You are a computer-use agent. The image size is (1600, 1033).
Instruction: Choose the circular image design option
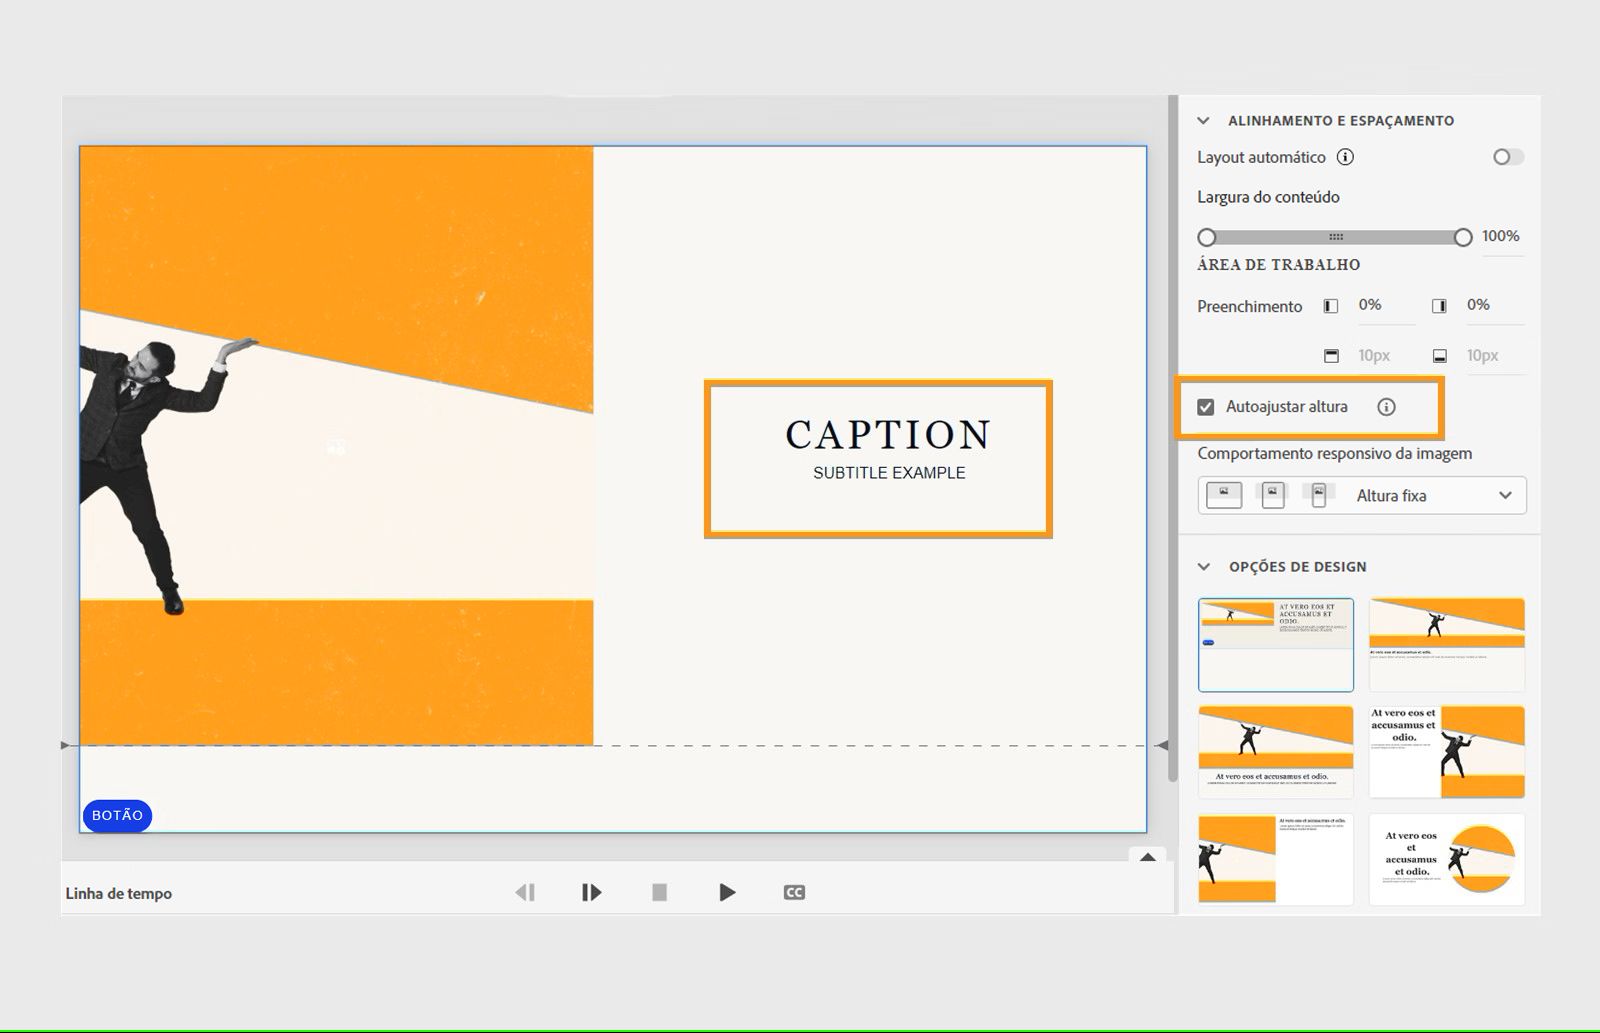coord(1447,859)
